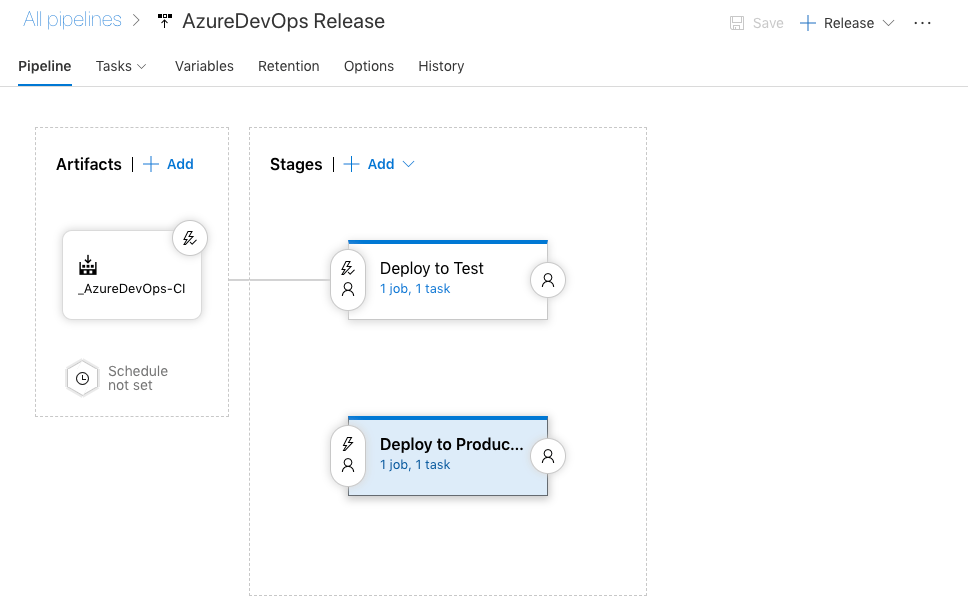Open pre-deployment conditions for Deploy to Test
The image size is (968, 610).
(x=348, y=279)
